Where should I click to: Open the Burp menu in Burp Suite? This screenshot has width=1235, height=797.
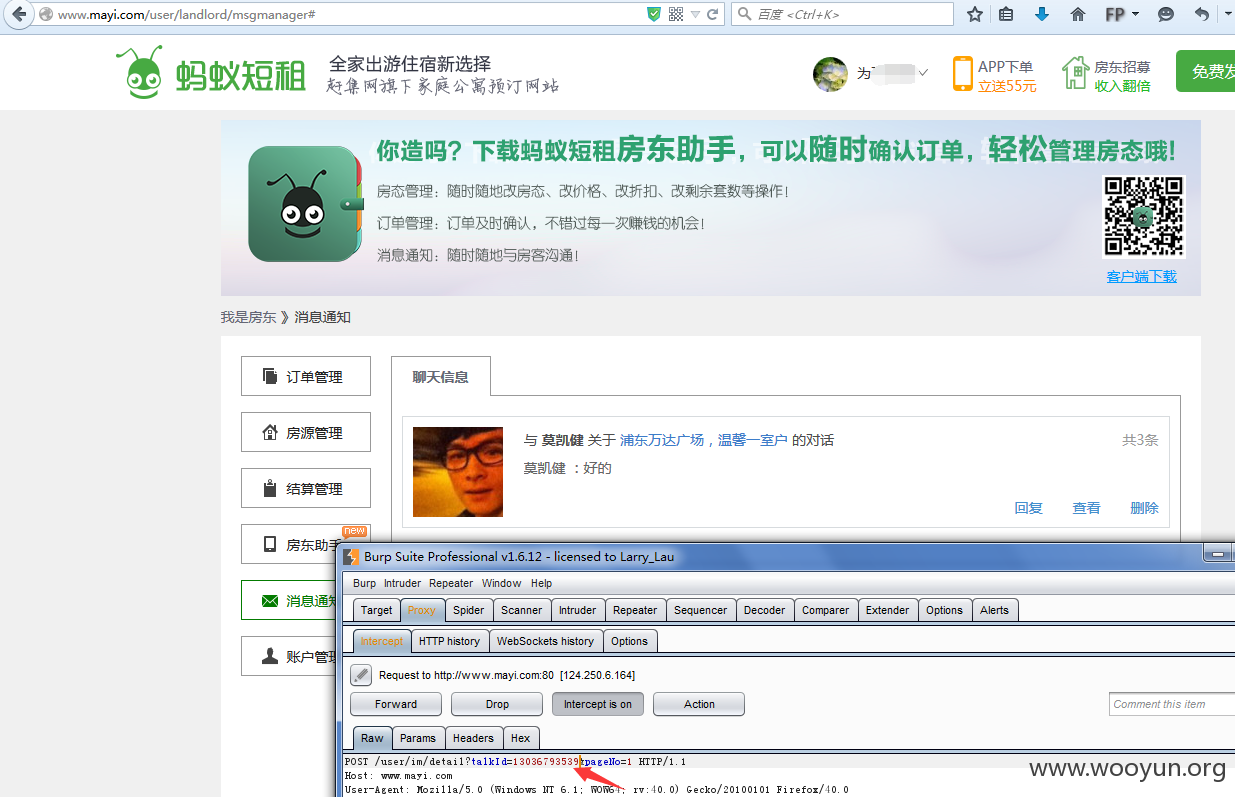point(365,583)
